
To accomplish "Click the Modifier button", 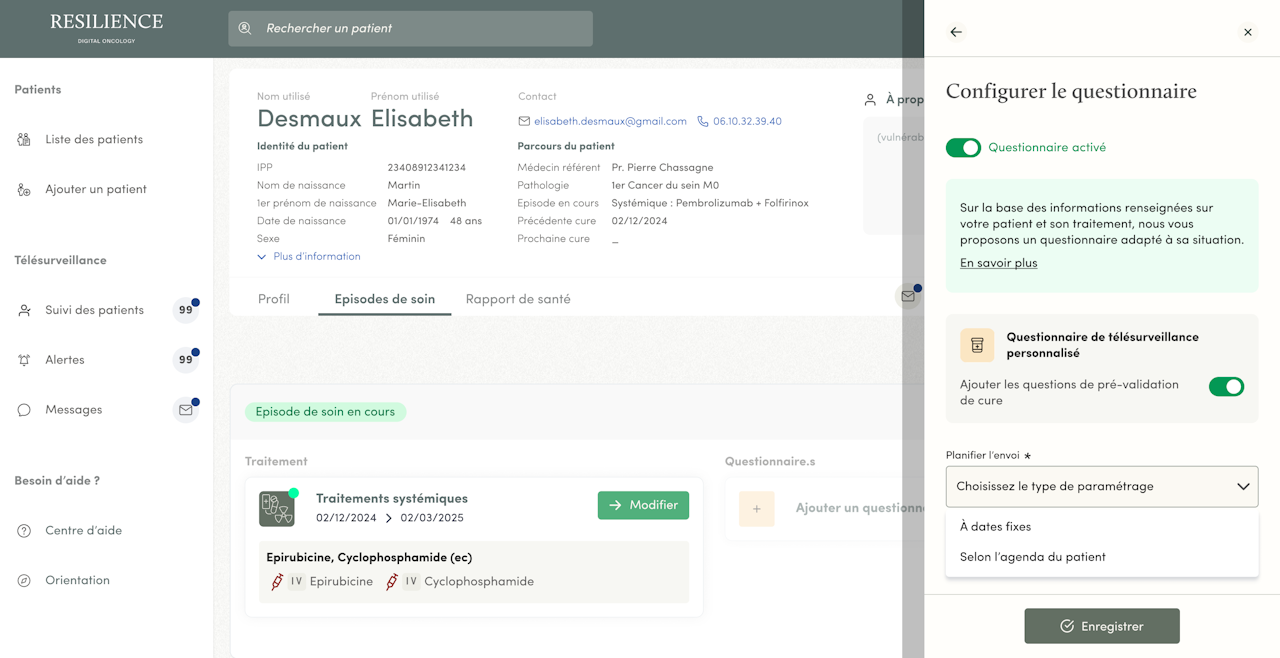I will [643, 506].
